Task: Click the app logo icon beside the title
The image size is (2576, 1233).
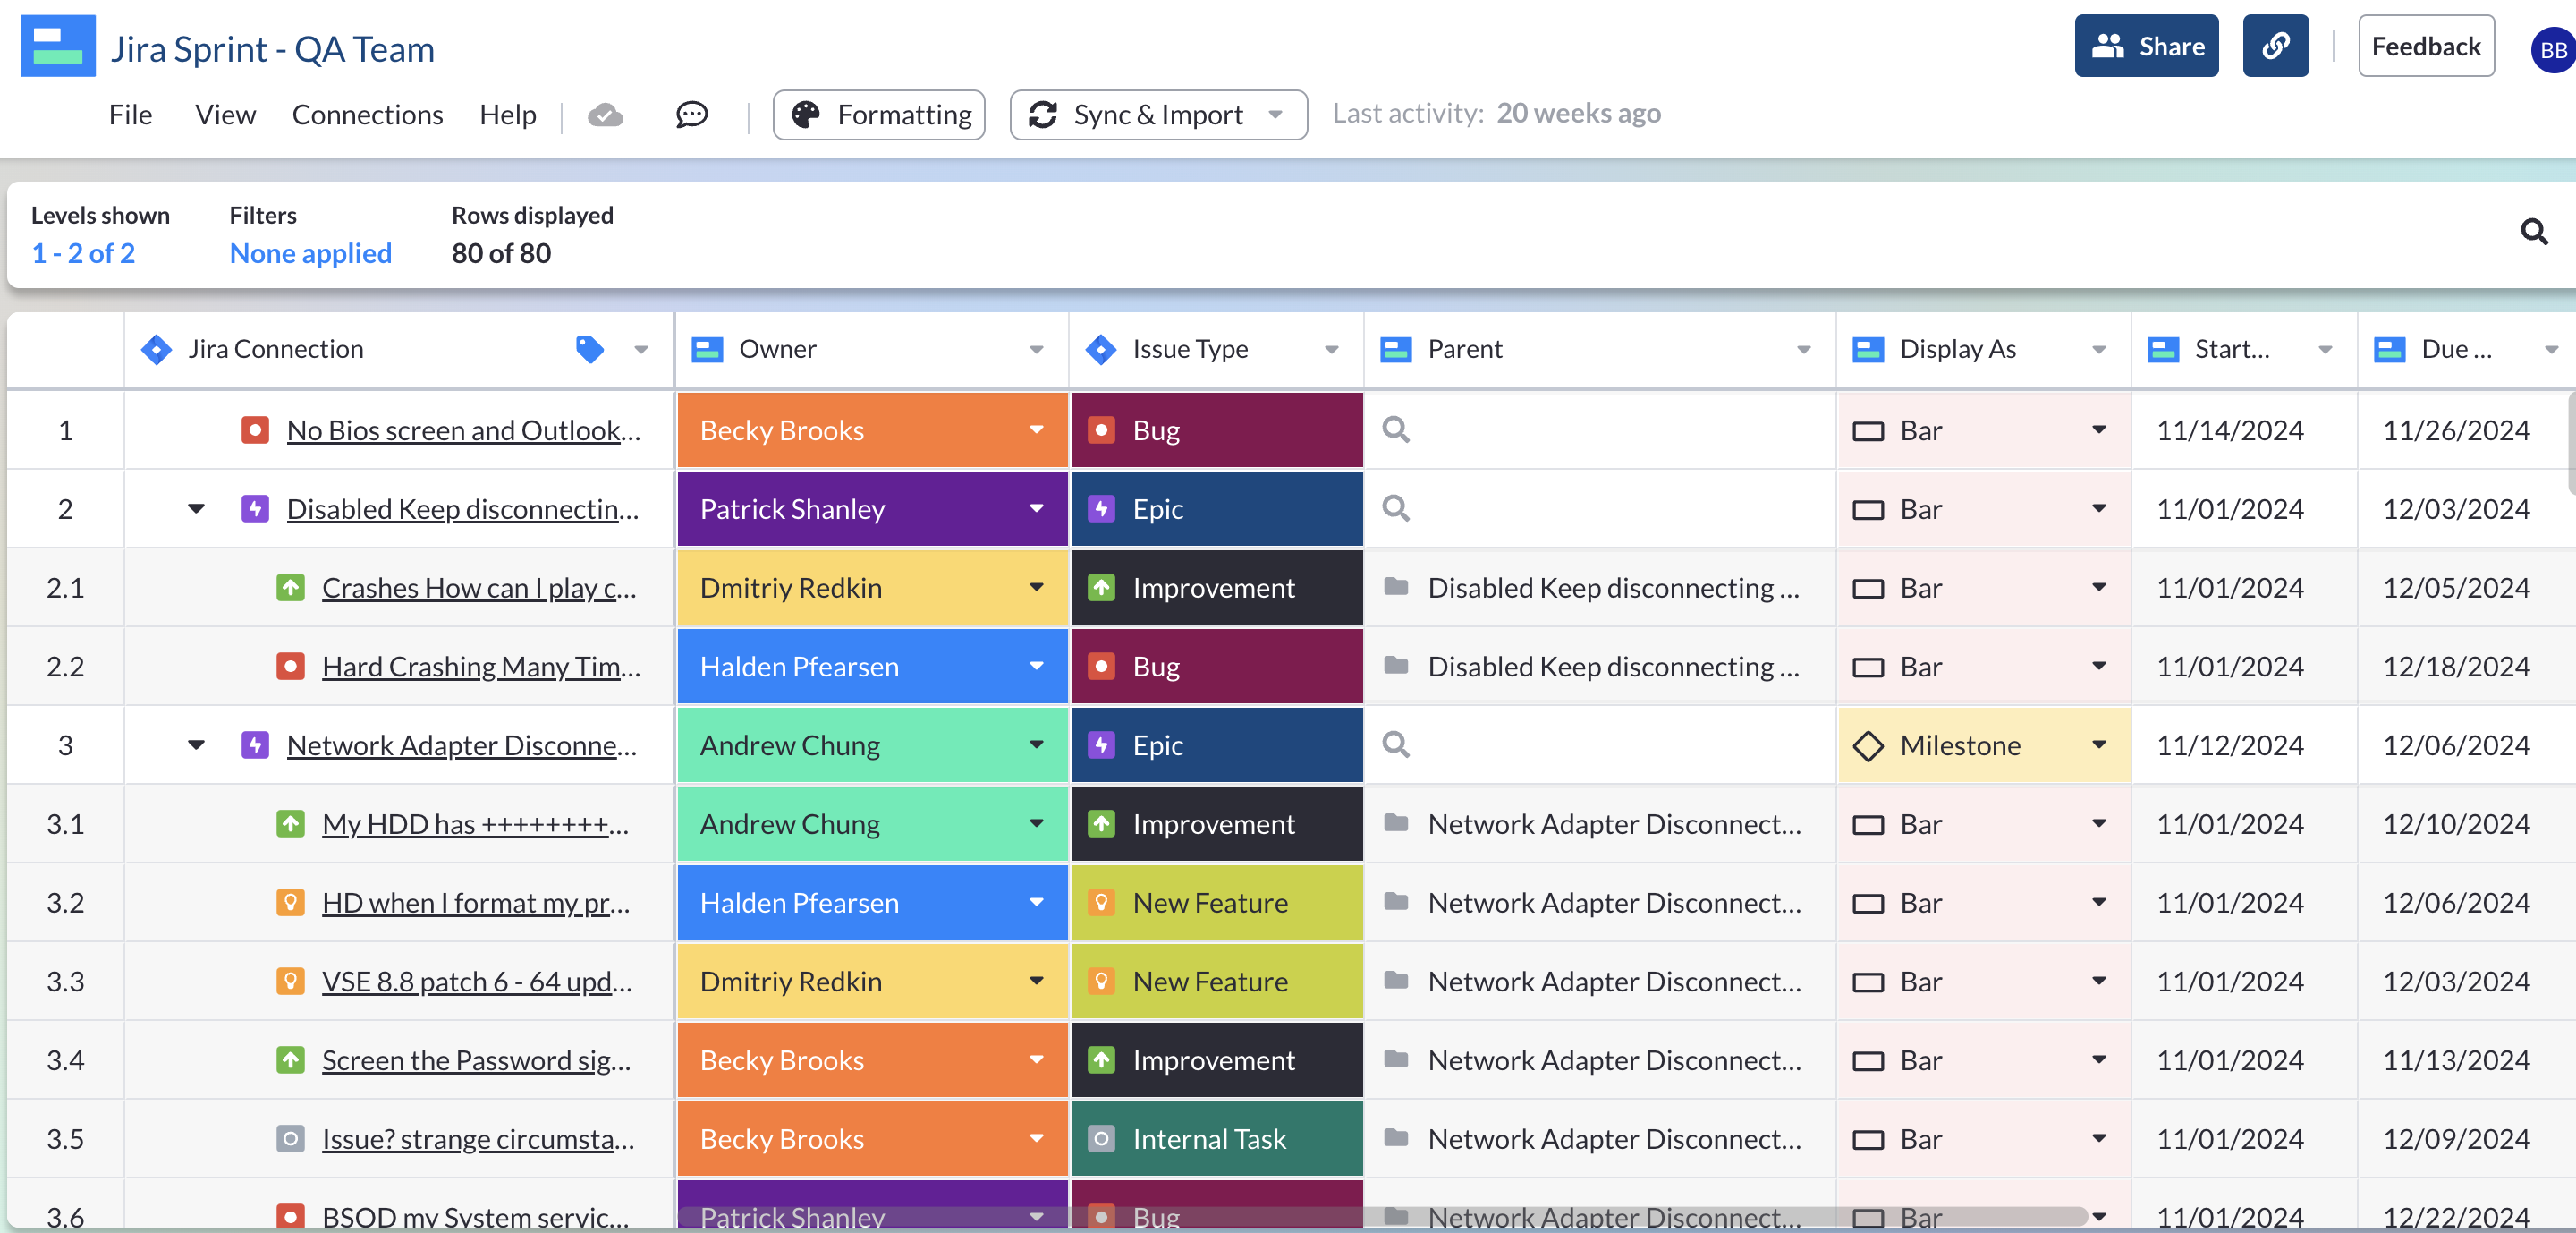Action: 58,46
